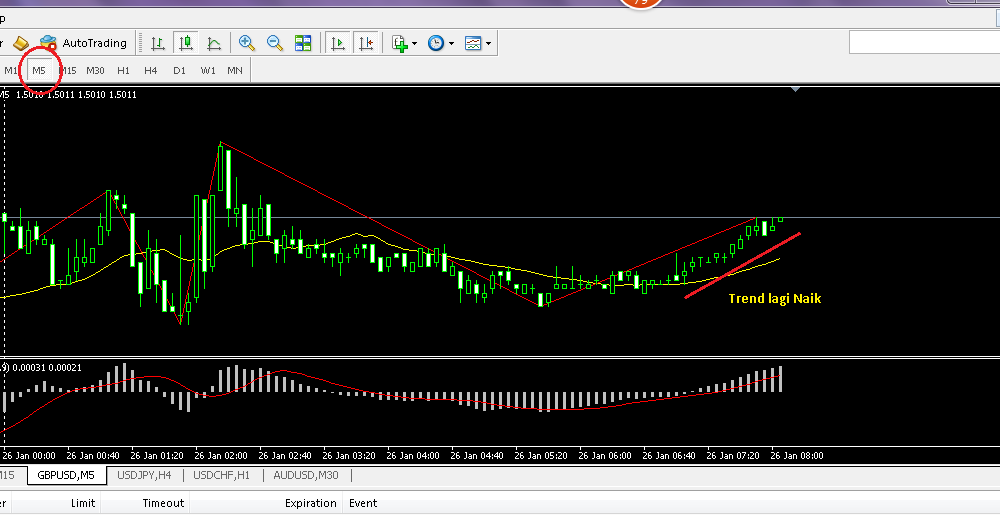
Task: Switch to the AUDUSD,M30 chart tab
Action: 306,475
